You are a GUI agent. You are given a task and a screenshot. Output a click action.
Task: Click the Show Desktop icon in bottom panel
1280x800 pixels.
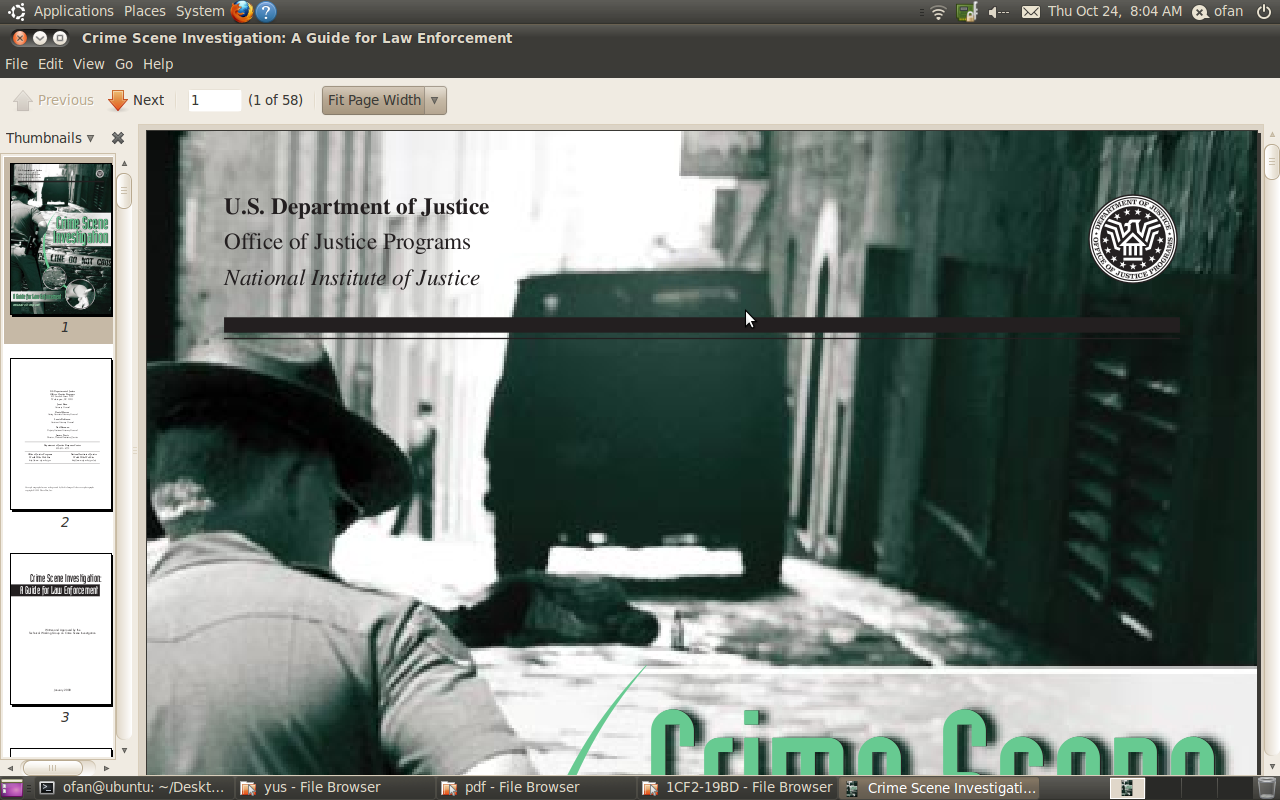point(12,788)
